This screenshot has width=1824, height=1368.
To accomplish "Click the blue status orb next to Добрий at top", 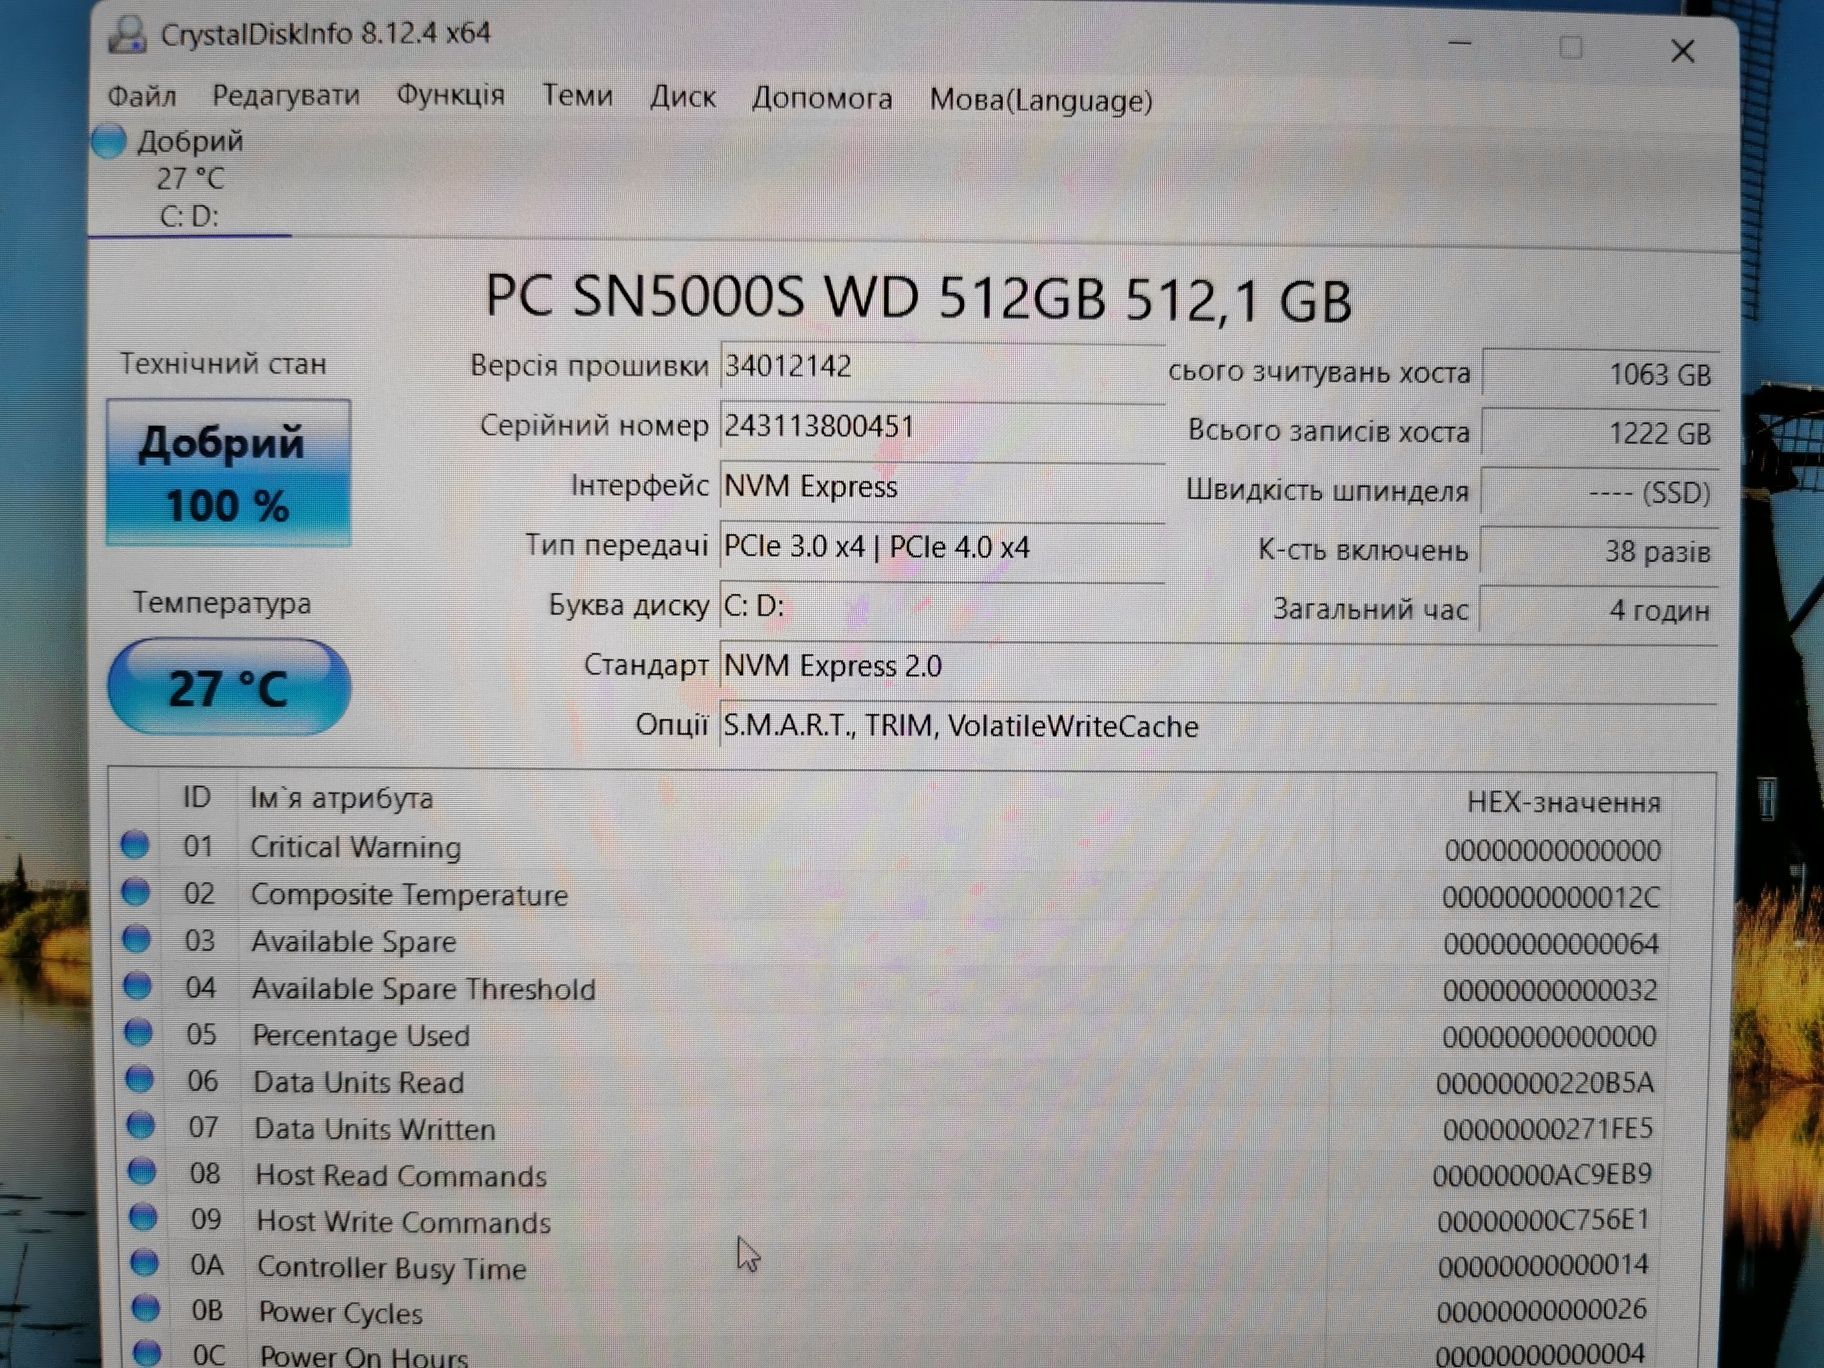I will [x=109, y=141].
